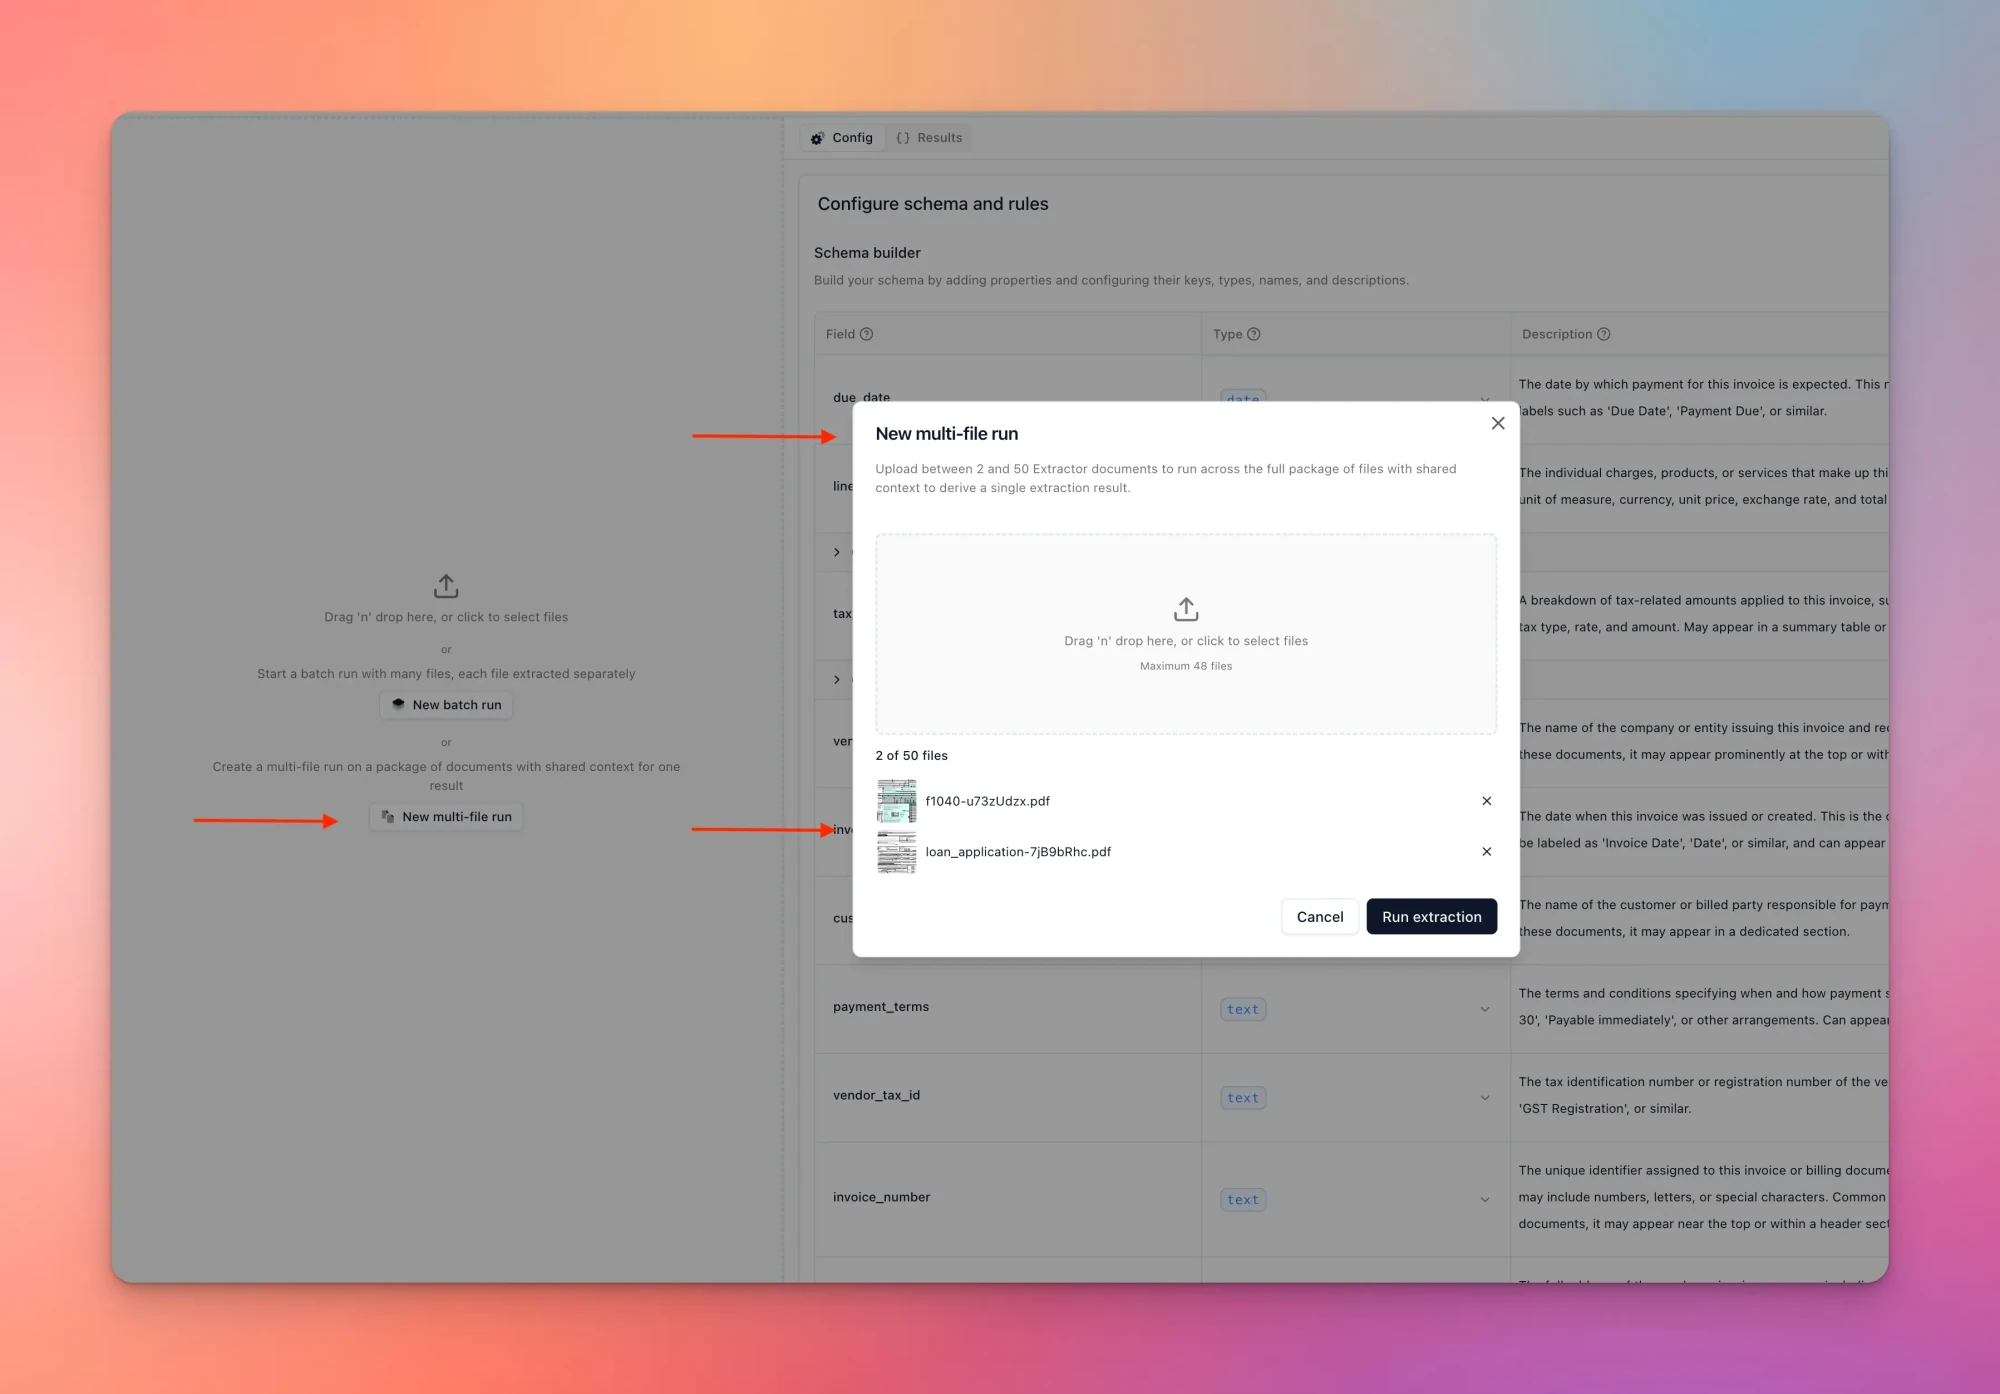Open thumbnail of f1040-u73zUdzx.pdf

(896, 801)
